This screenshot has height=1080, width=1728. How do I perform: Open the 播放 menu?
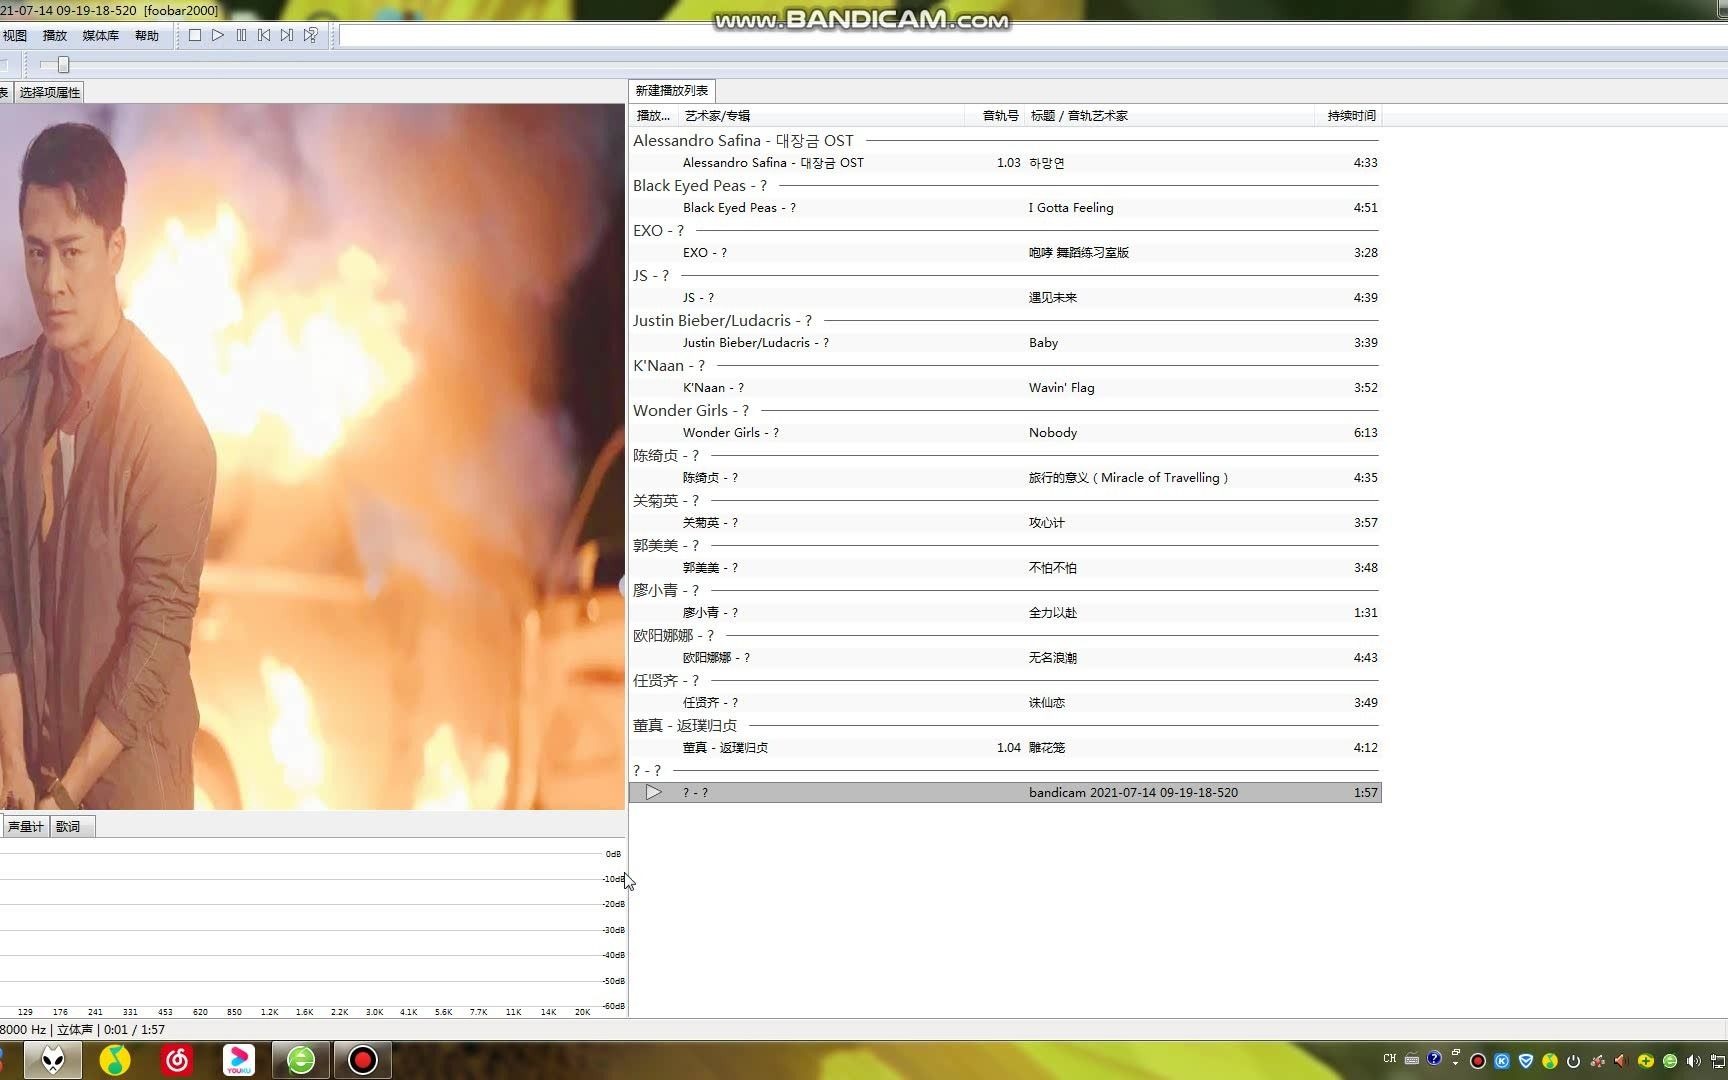coord(55,35)
